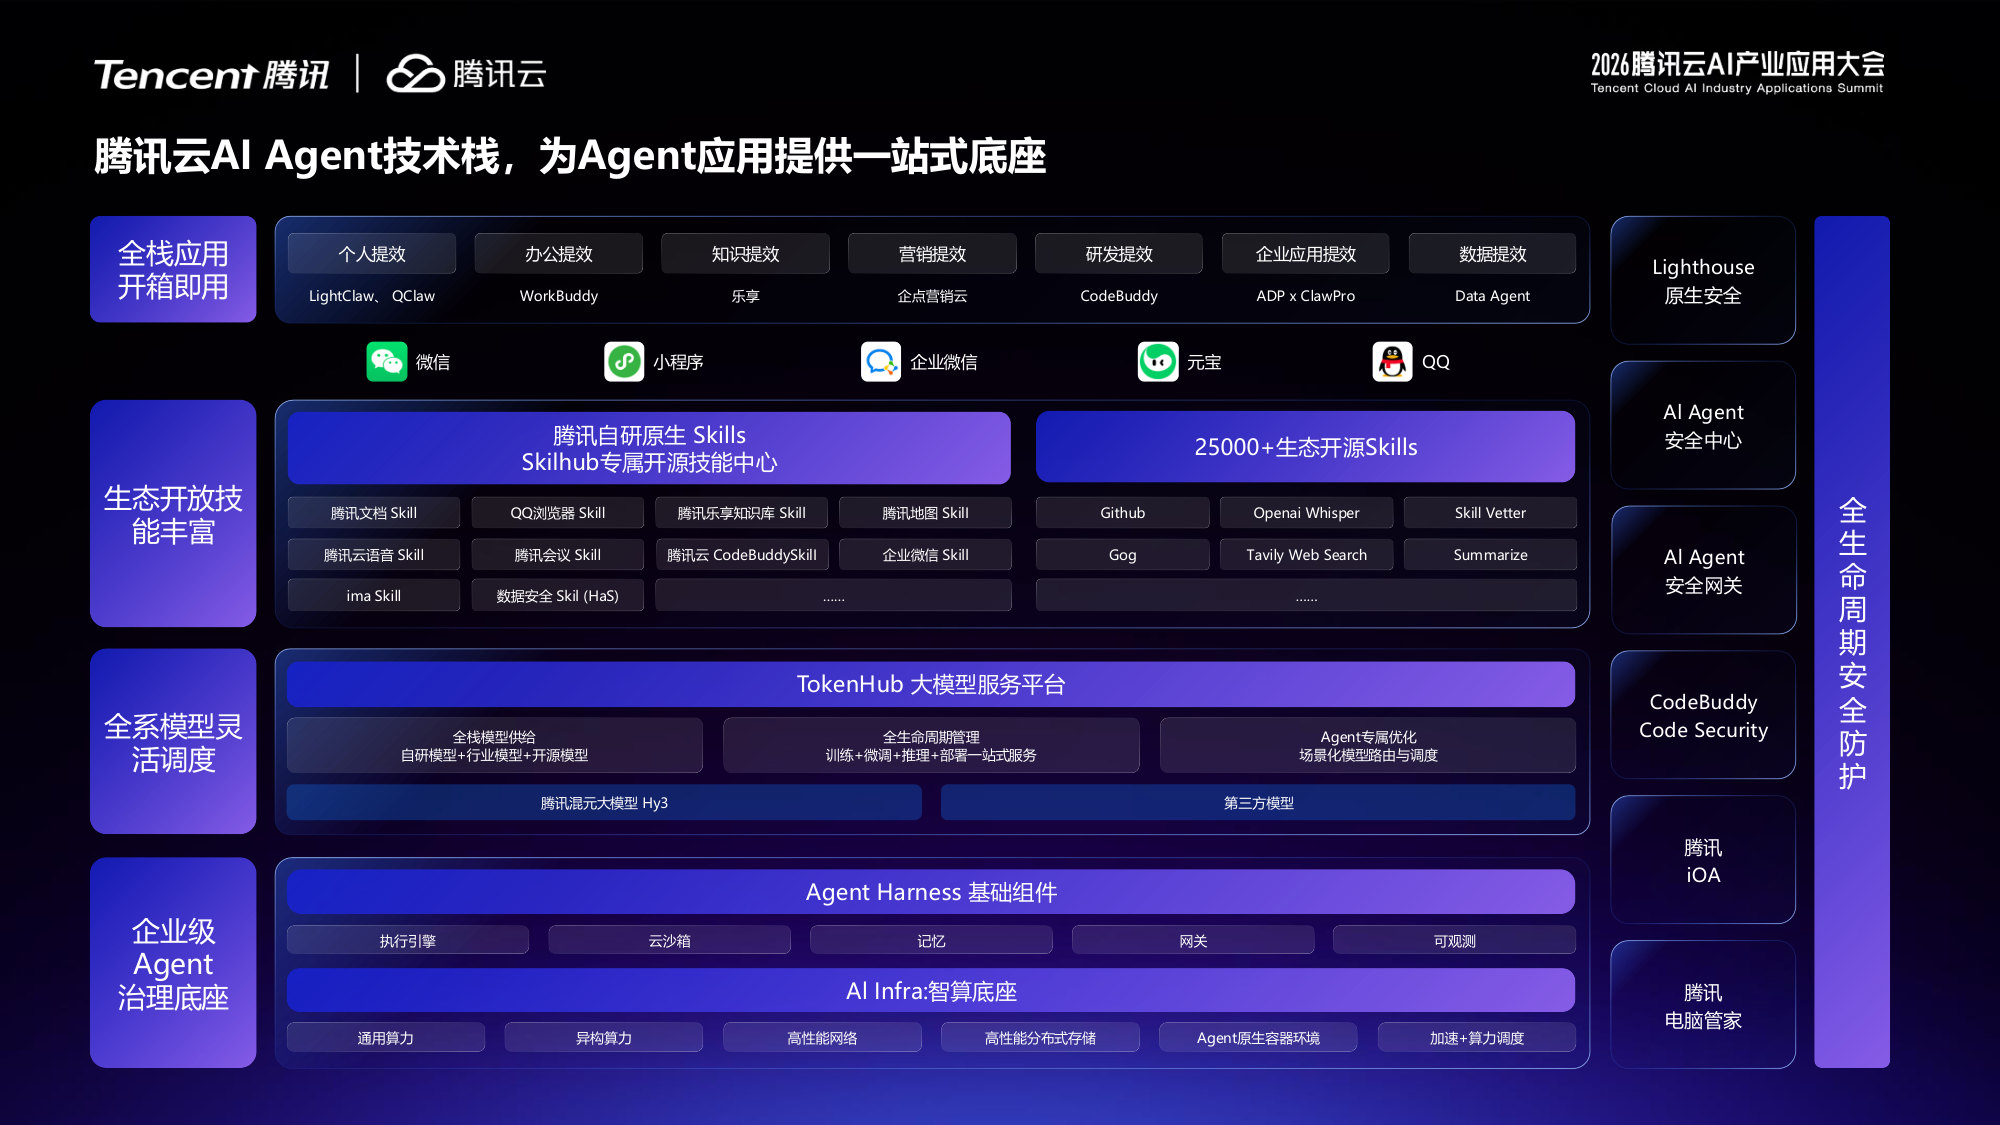Open the CodeBuddy Code Security card

pyautogui.click(x=1703, y=715)
